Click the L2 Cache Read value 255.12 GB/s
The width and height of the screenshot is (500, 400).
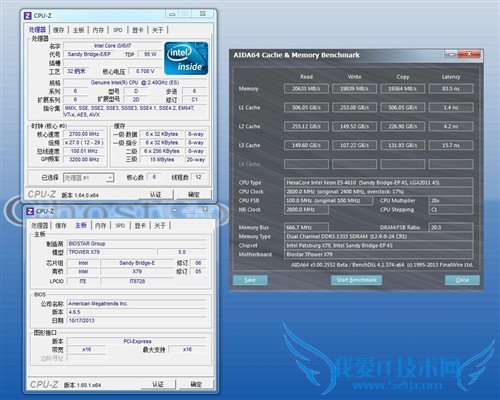coord(306,126)
